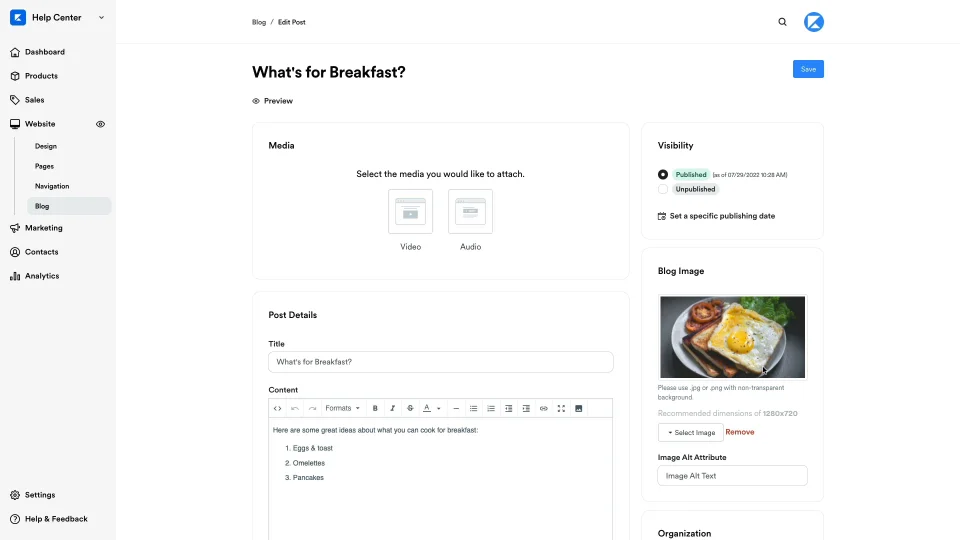Open the Pages item under Website
This screenshot has height=540, width=960.
pyautogui.click(x=44, y=167)
